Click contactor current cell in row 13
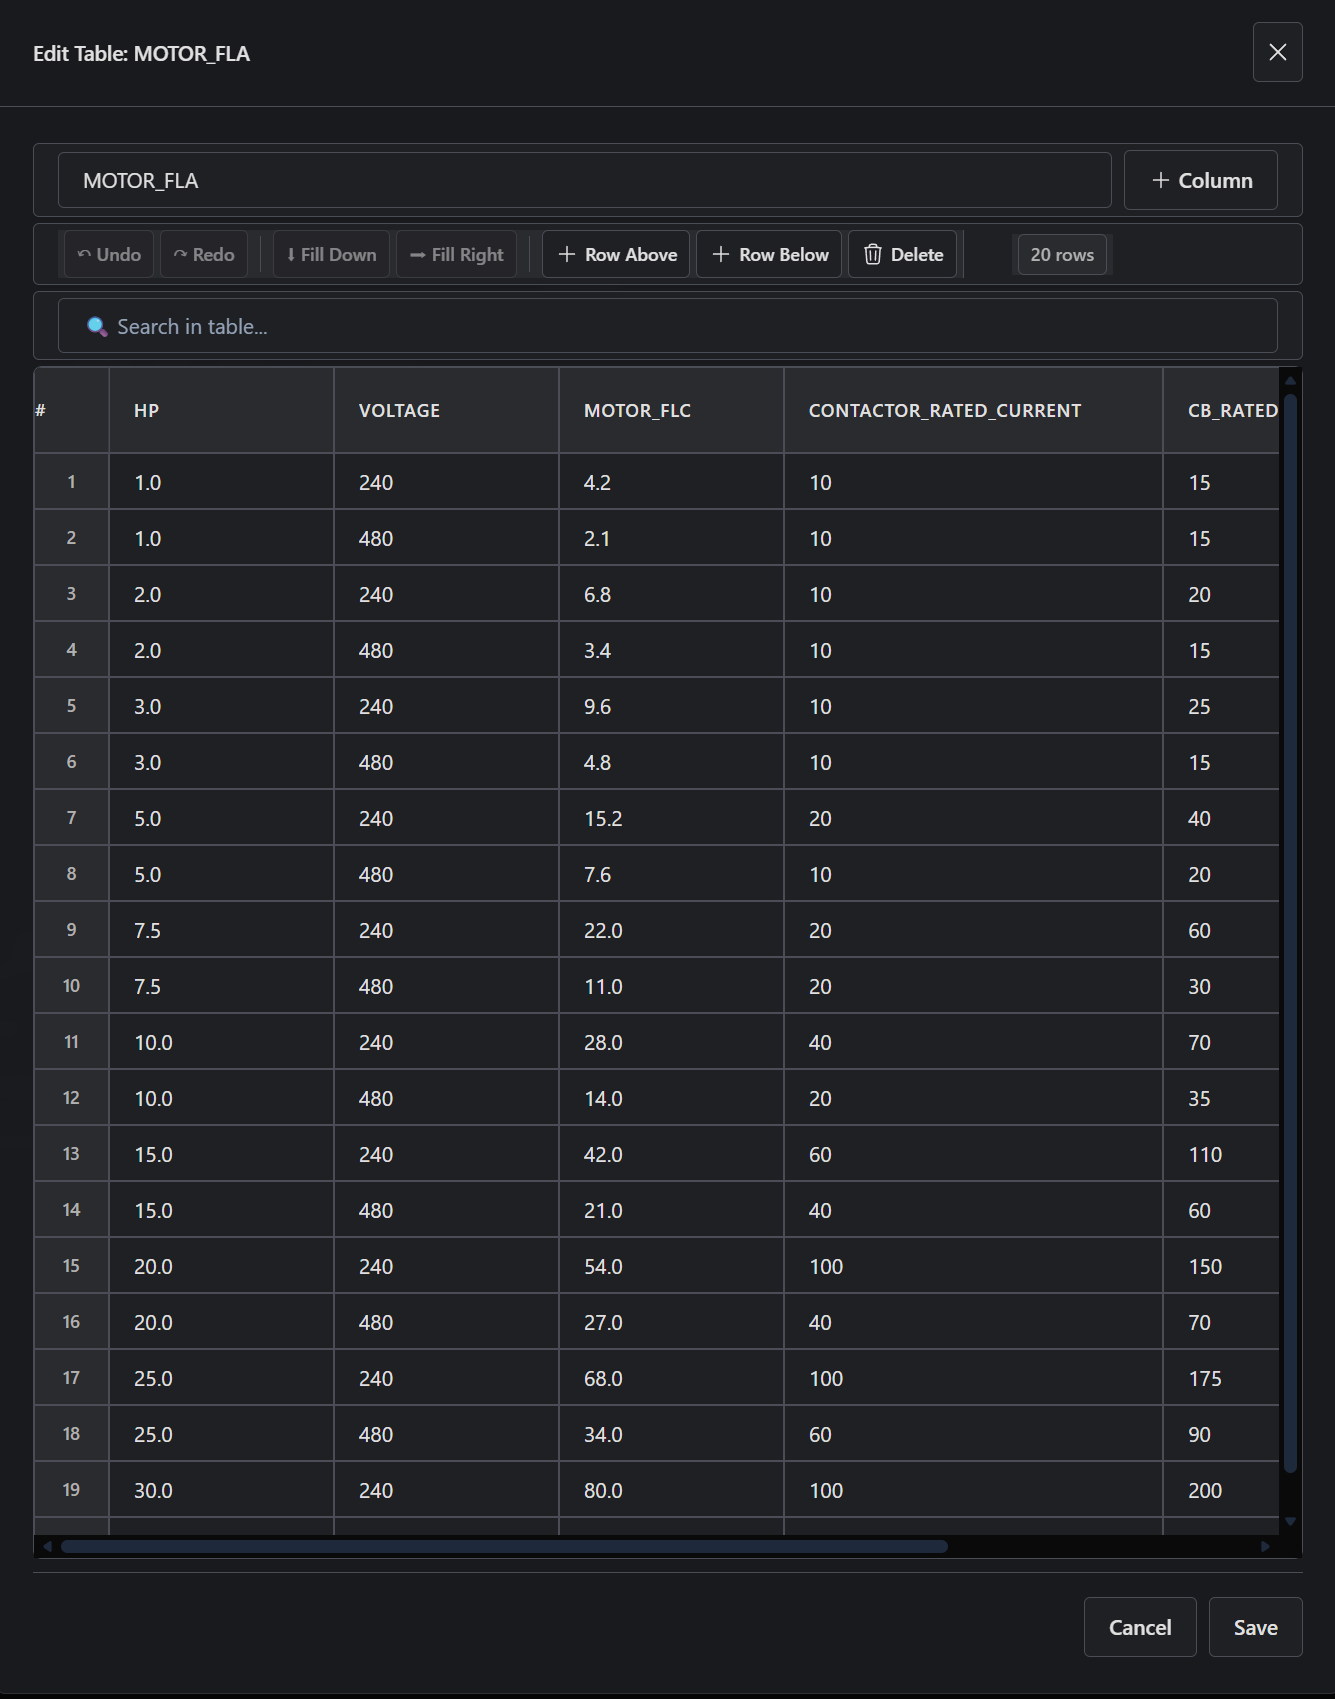 pyautogui.click(x=973, y=1154)
